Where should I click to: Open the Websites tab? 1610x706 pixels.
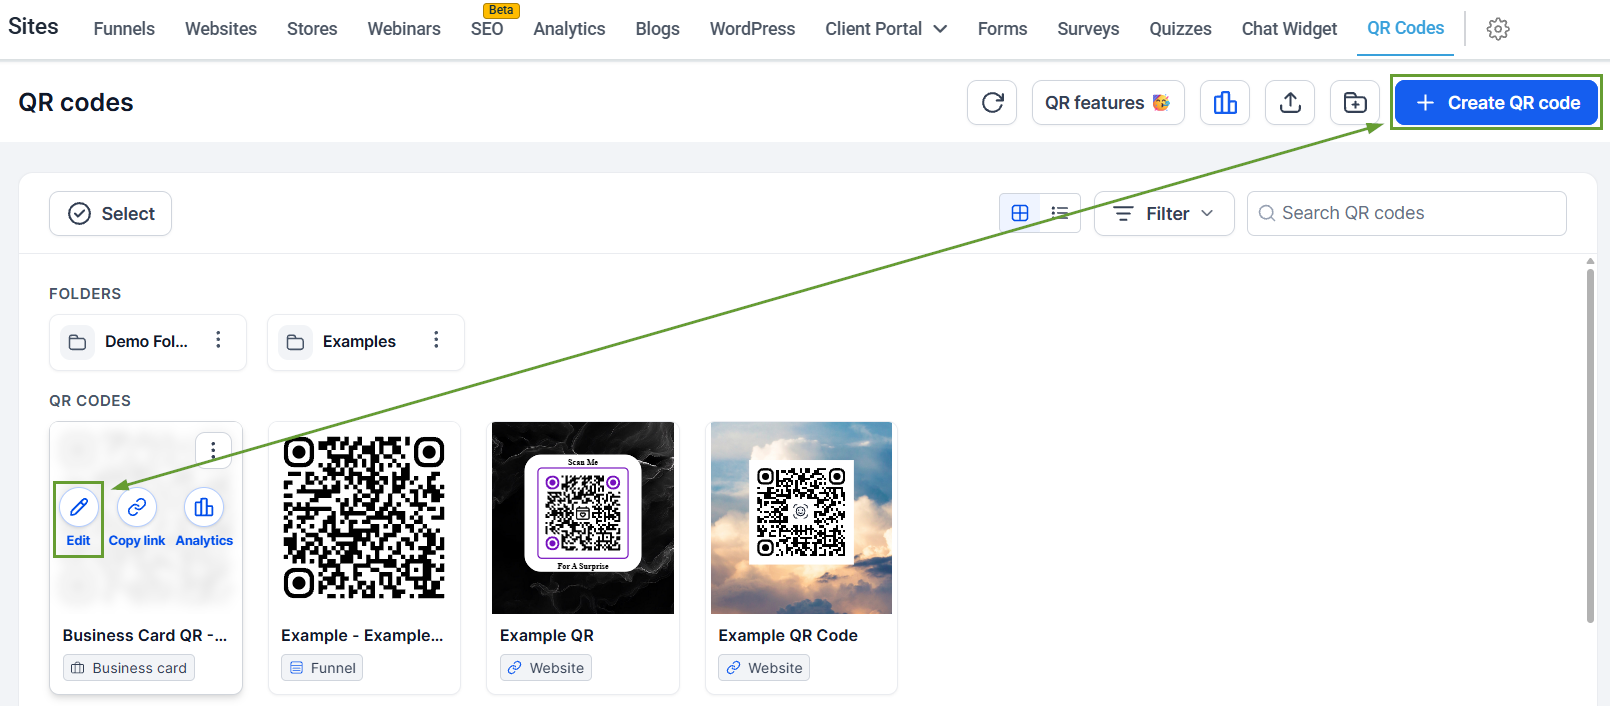[x=221, y=29]
